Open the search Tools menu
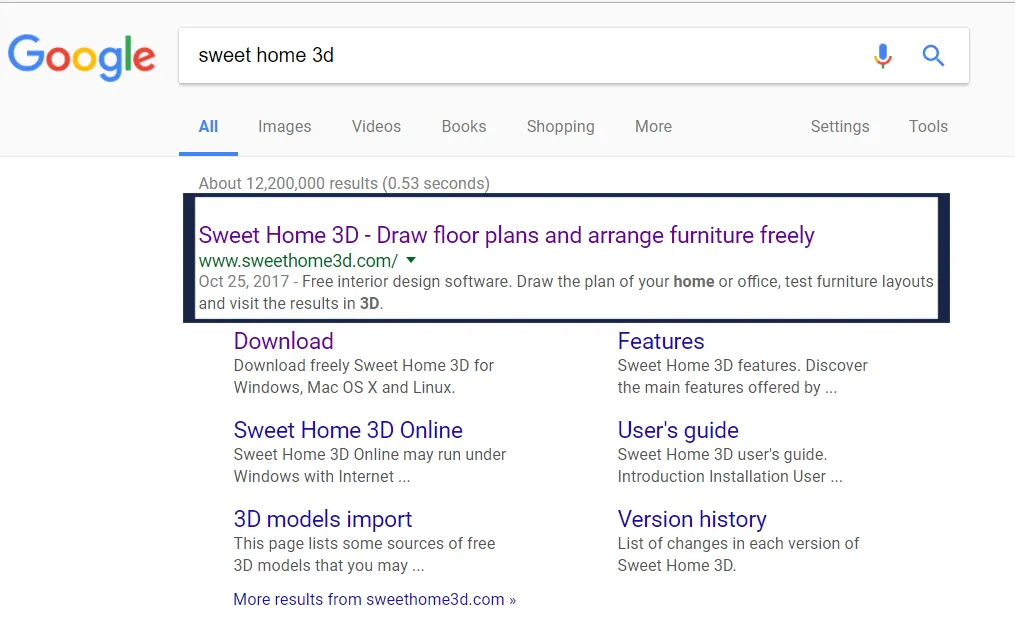 (928, 126)
